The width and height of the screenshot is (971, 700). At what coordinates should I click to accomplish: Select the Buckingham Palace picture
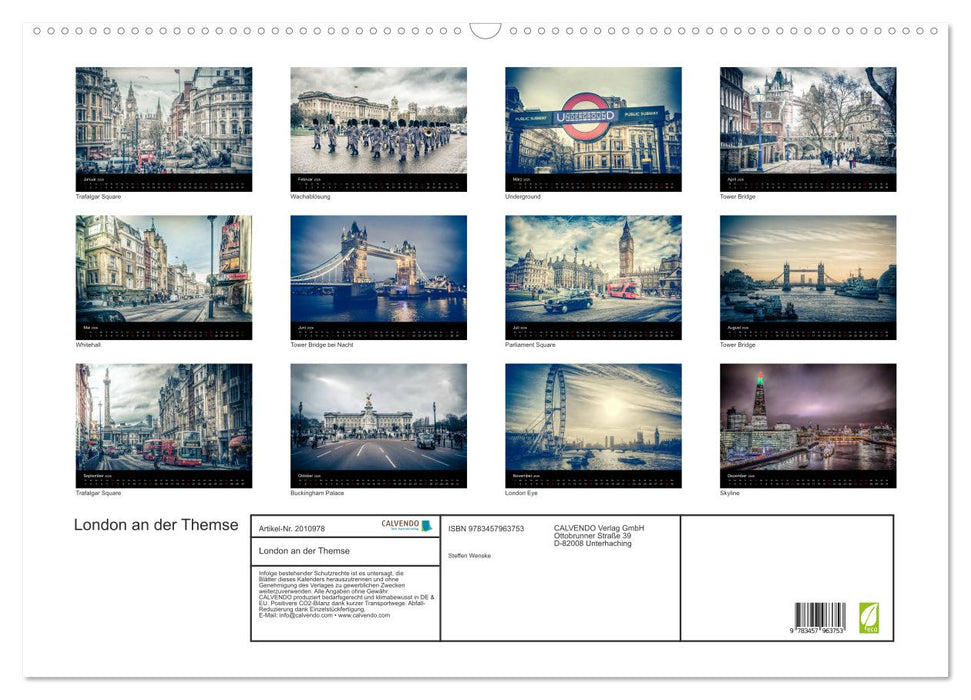(x=378, y=424)
